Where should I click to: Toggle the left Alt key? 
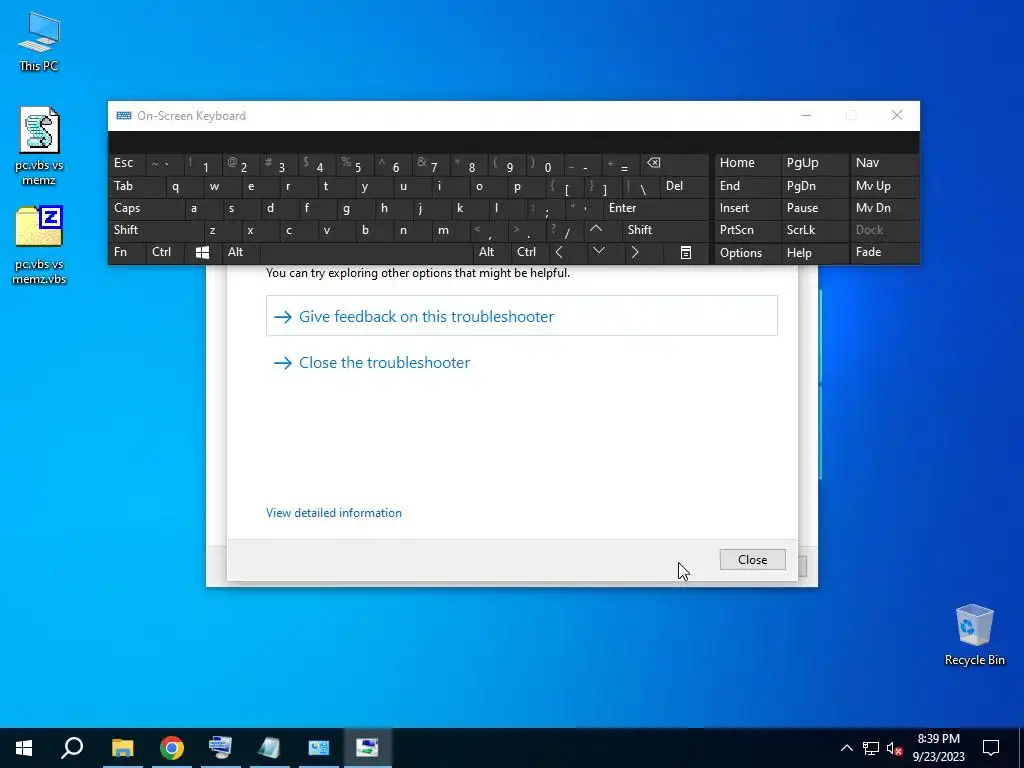[241, 252]
